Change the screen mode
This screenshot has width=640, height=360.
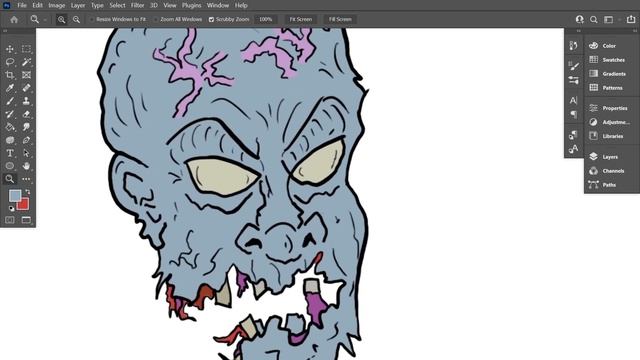click(x=26, y=220)
